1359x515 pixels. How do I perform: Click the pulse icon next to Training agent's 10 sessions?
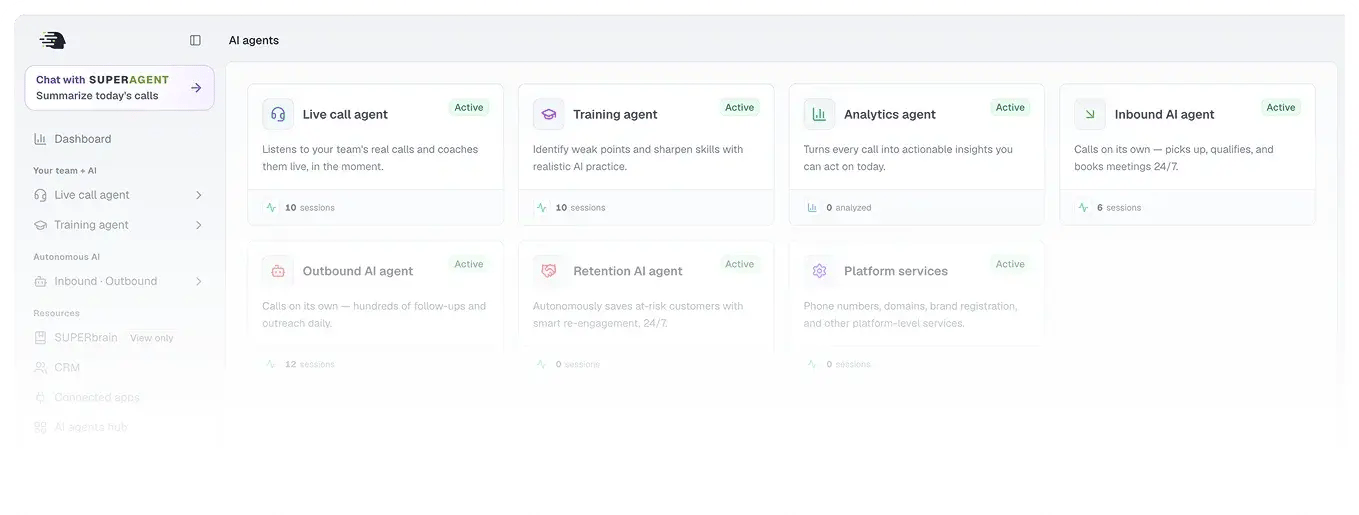point(541,208)
